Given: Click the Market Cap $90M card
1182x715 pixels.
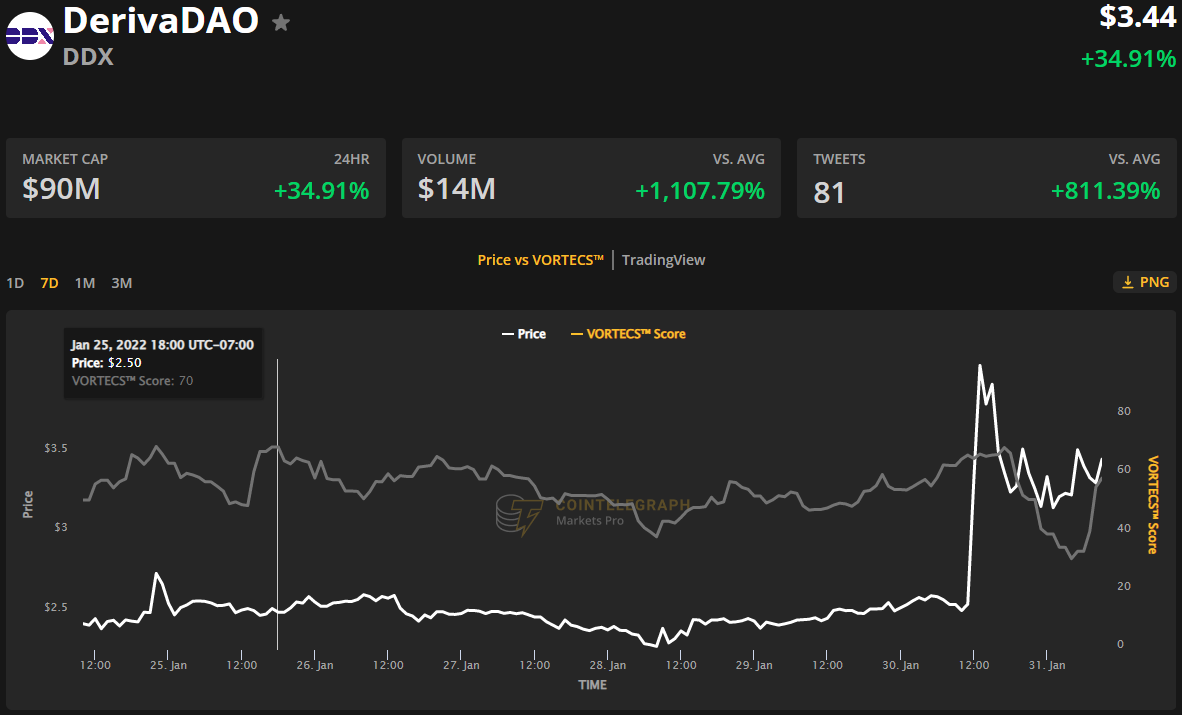Looking at the screenshot, I should (195, 178).
